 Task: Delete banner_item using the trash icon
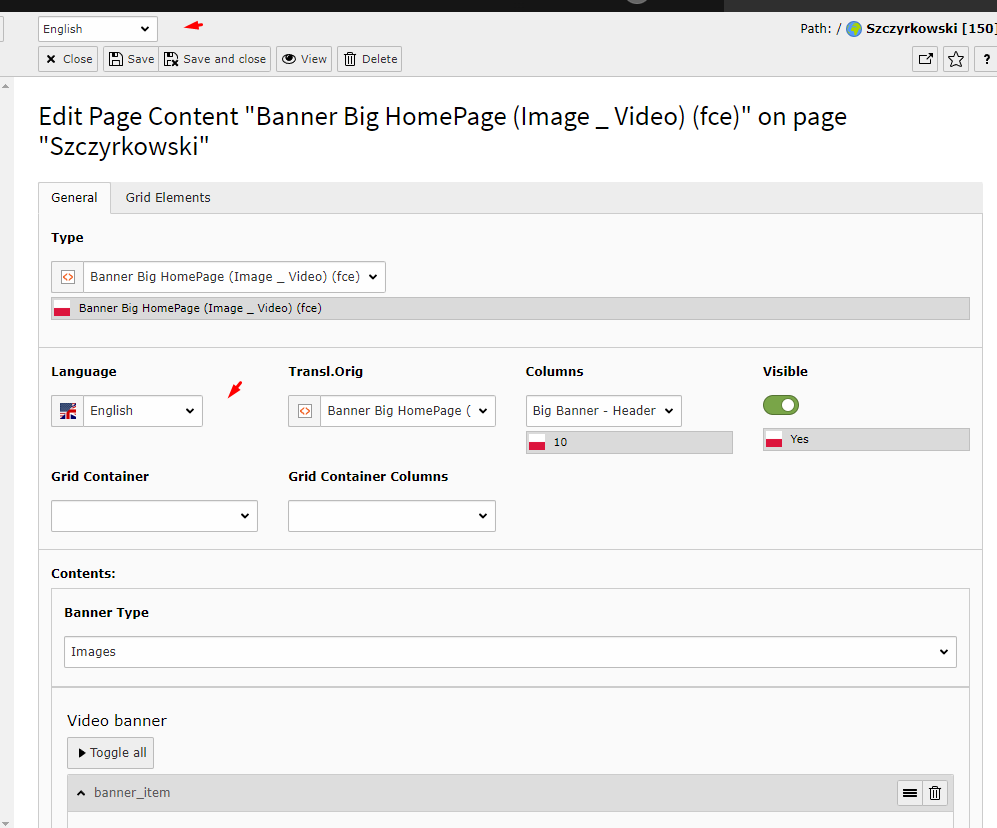[x=935, y=793]
